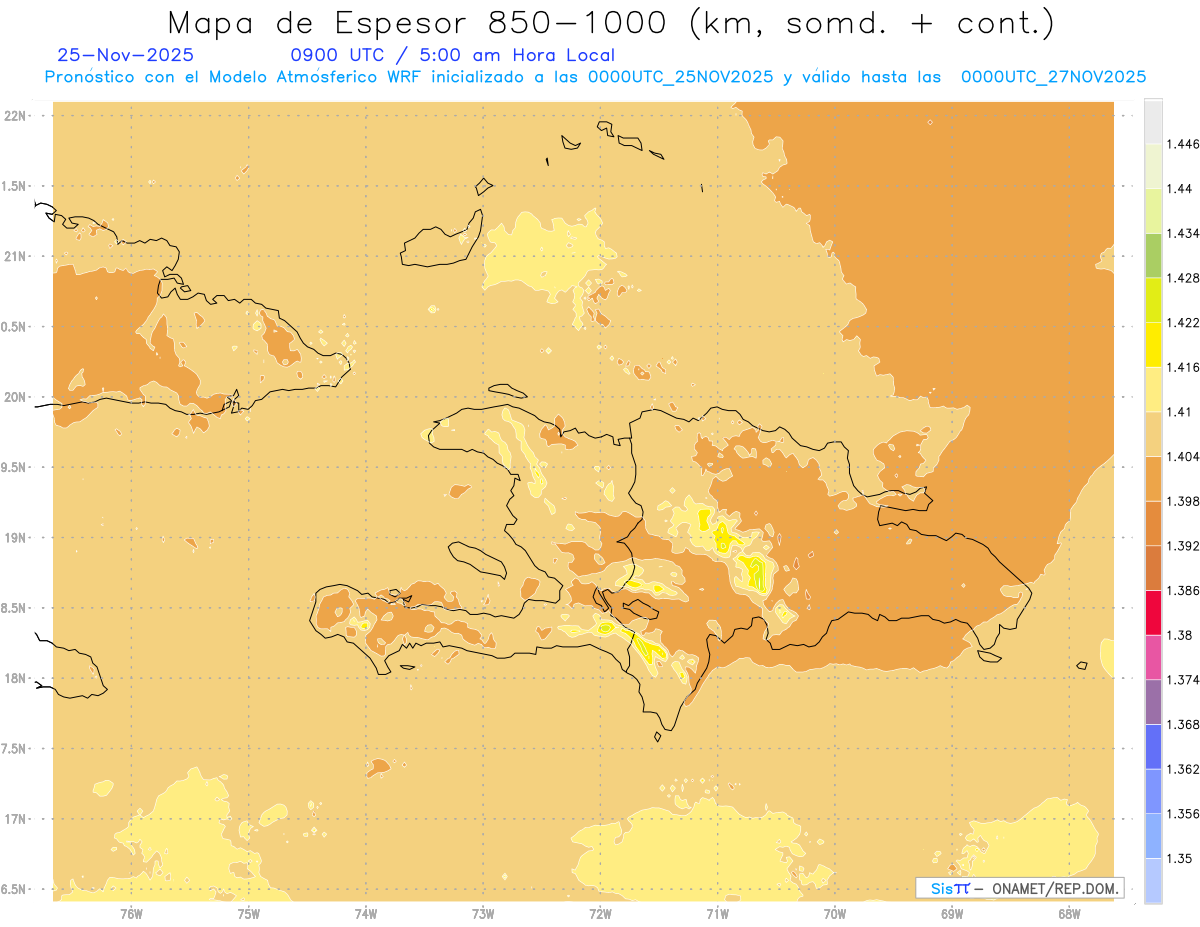Click the pink legend swatch below 1.38

[x=1153, y=657]
